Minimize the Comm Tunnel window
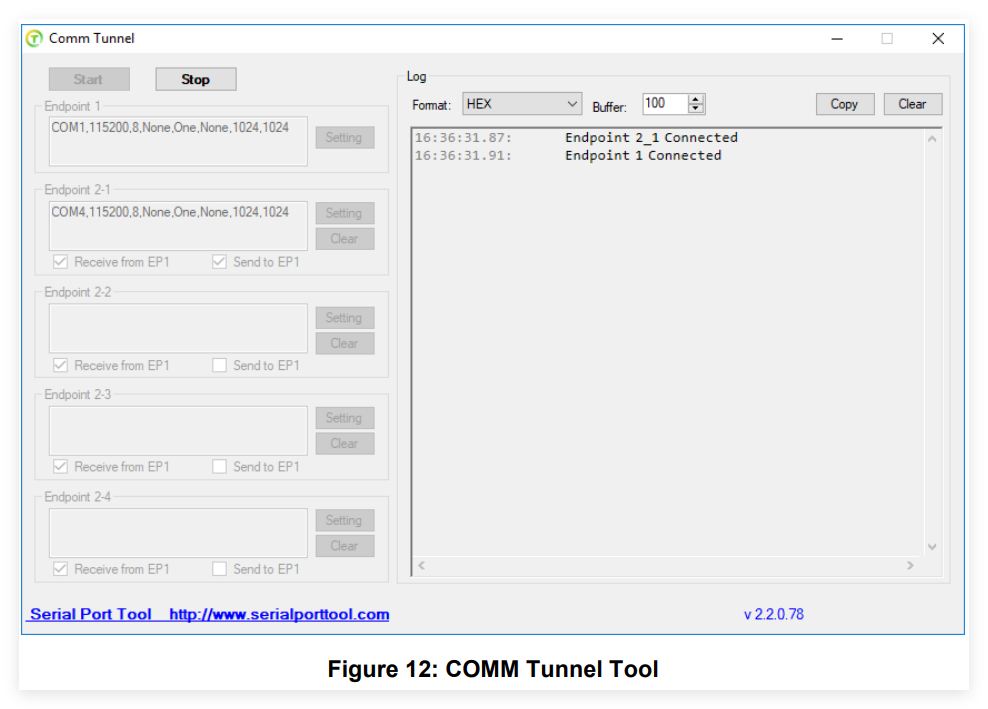 (837, 39)
